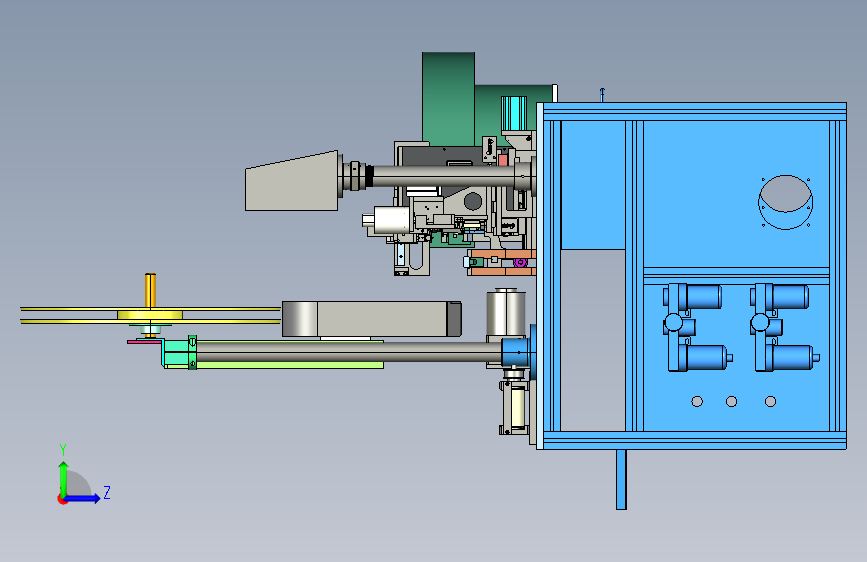
Task: Select the small magenta part in orange clamp
Action: click(520, 262)
